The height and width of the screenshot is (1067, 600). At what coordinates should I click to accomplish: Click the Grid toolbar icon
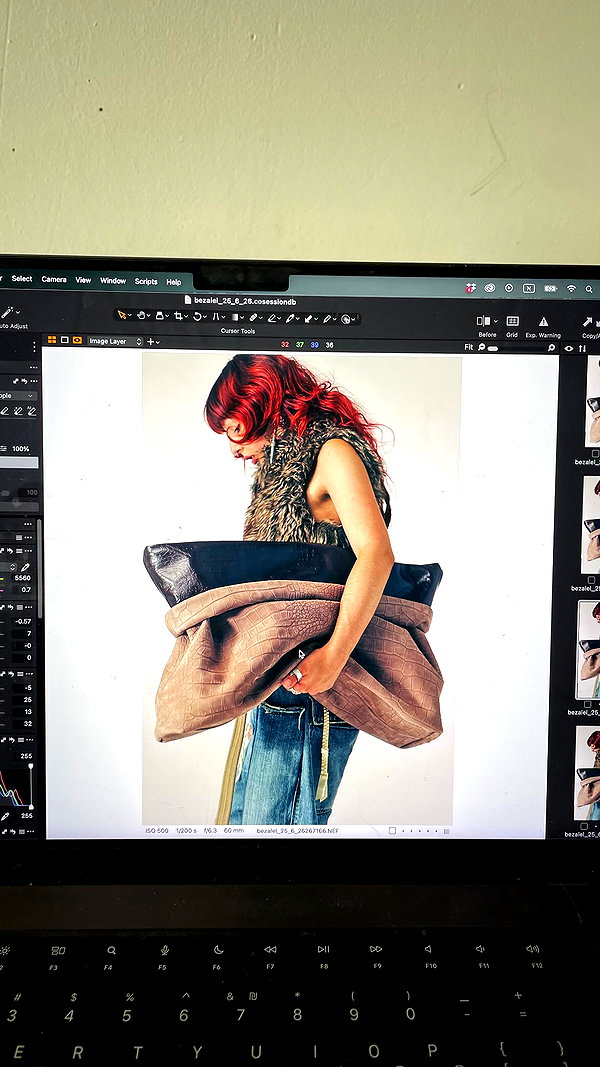(512, 321)
